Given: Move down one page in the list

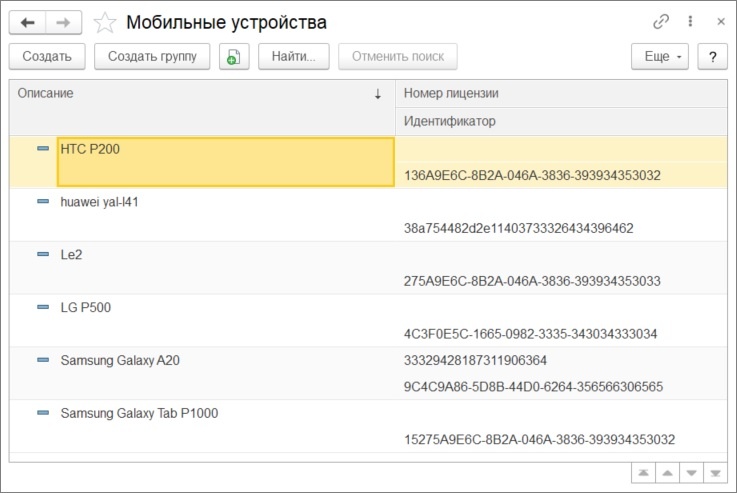Looking at the screenshot, I should (x=691, y=473).
